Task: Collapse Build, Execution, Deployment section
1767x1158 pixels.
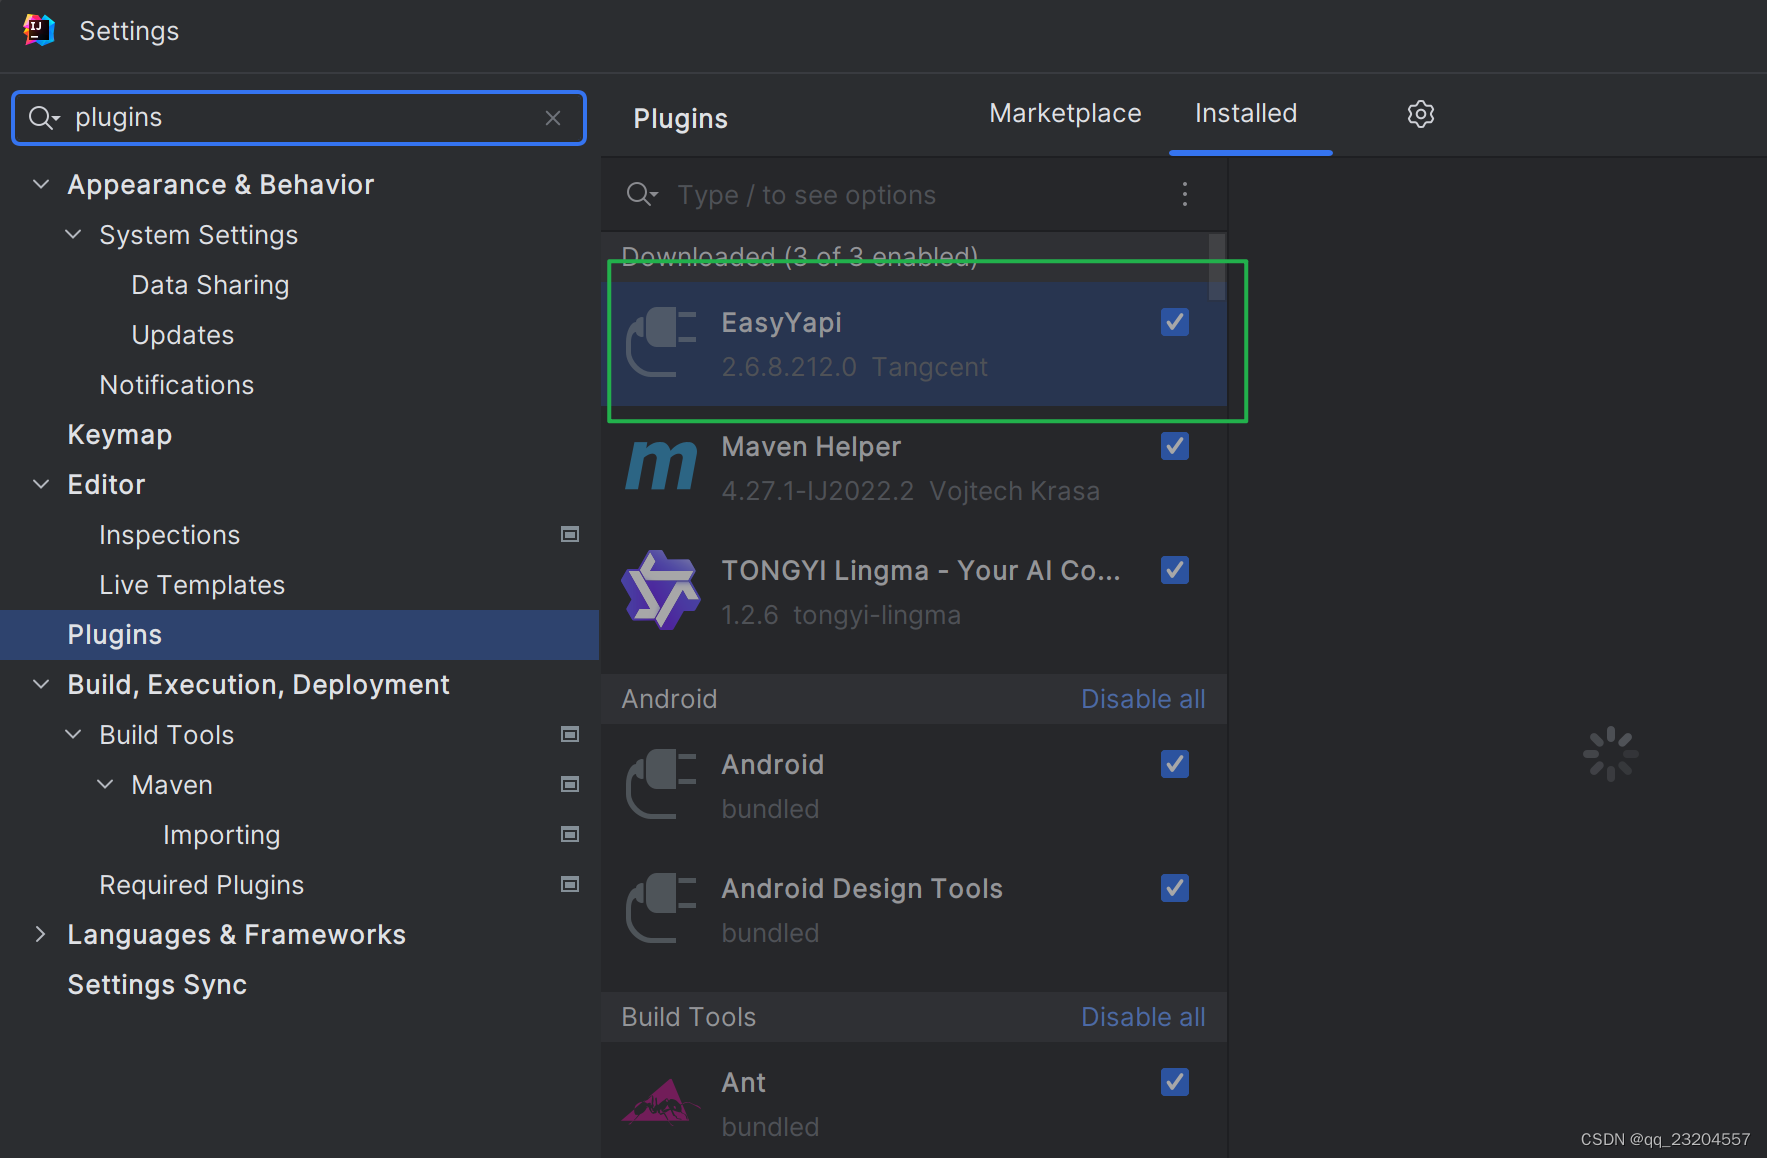Action: [x=41, y=684]
